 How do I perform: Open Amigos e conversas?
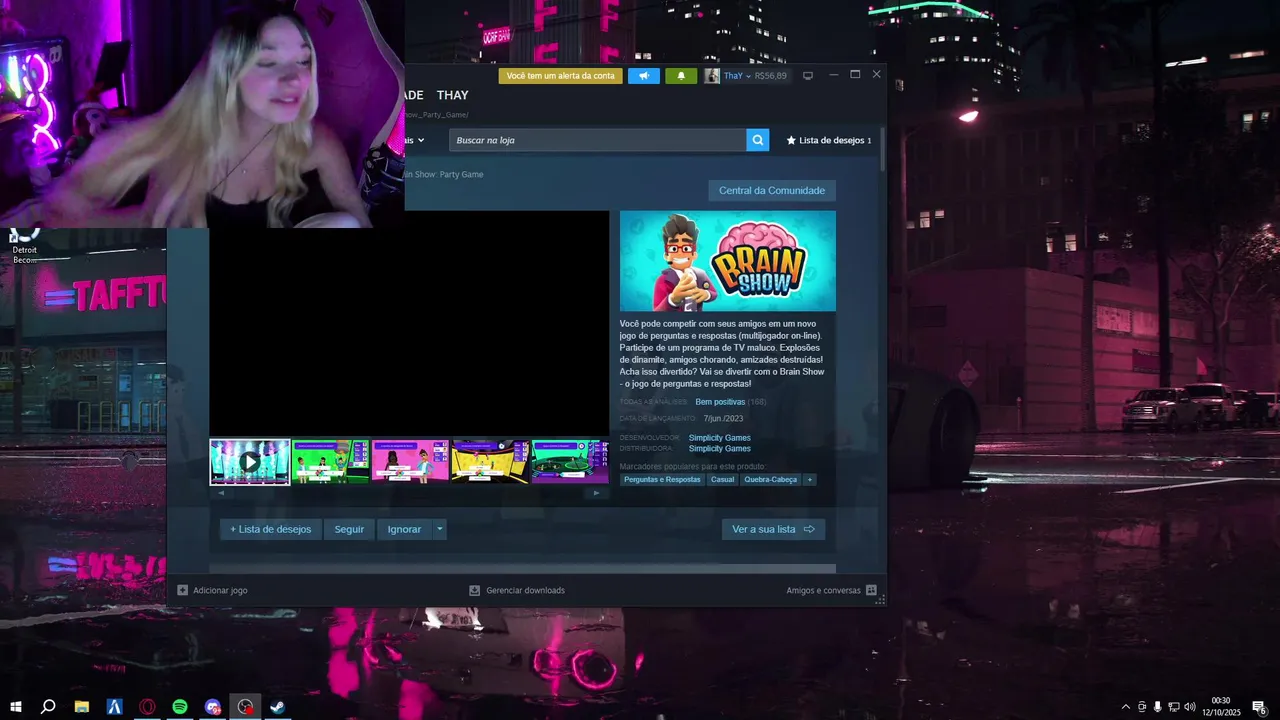[x=831, y=590]
